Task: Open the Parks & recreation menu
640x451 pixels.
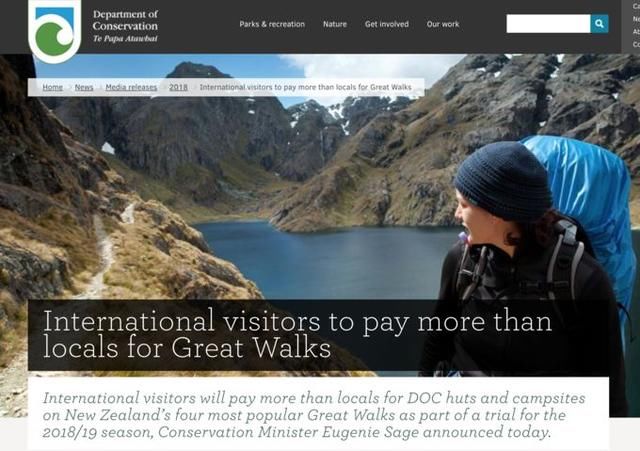Action: click(x=272, y=24)
